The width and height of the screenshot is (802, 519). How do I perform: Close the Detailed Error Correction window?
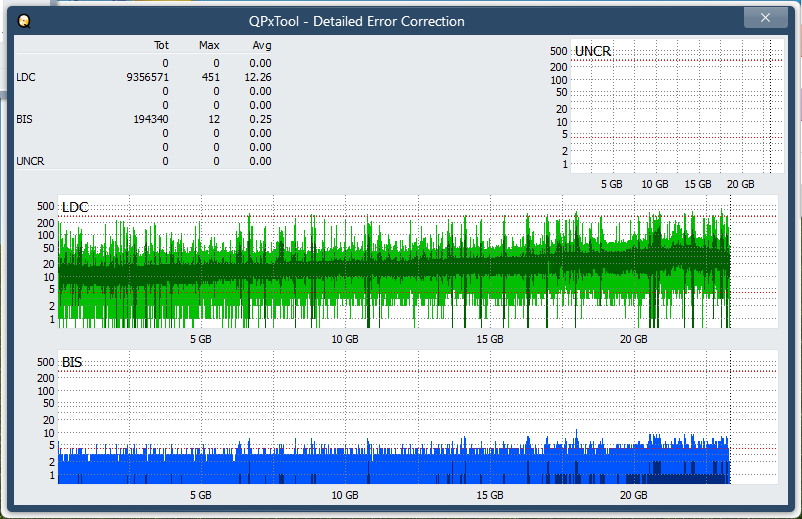tap(766, 18)
